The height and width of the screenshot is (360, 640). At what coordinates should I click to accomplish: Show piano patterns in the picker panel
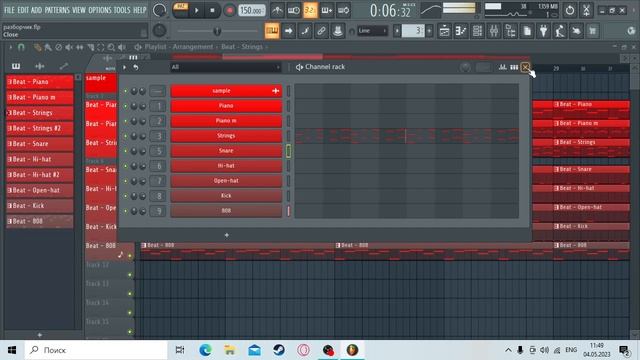16,66
